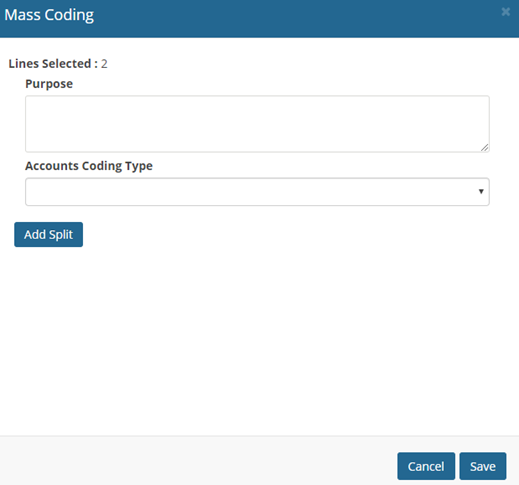Click the Purpose field label

pos(49,84)
